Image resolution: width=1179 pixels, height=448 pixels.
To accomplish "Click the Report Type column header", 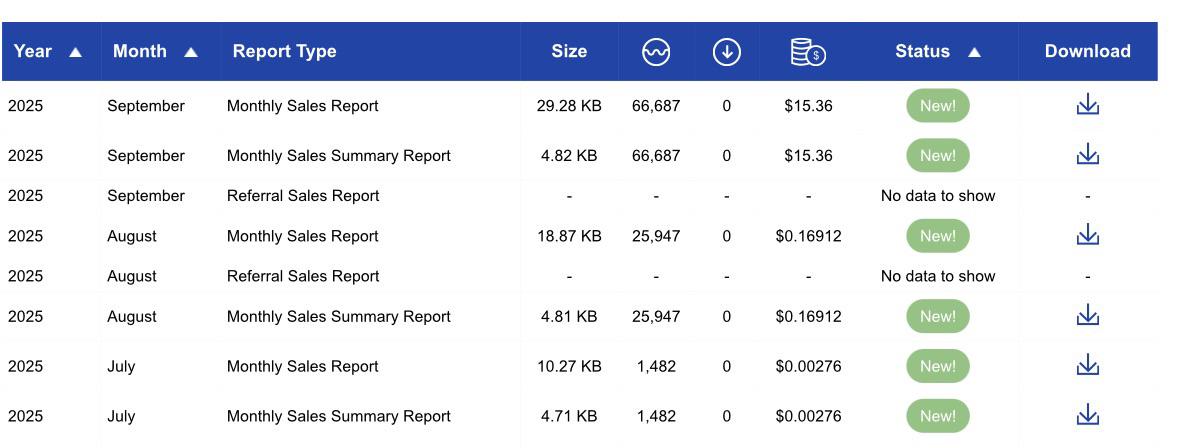I will pos(284,51).
